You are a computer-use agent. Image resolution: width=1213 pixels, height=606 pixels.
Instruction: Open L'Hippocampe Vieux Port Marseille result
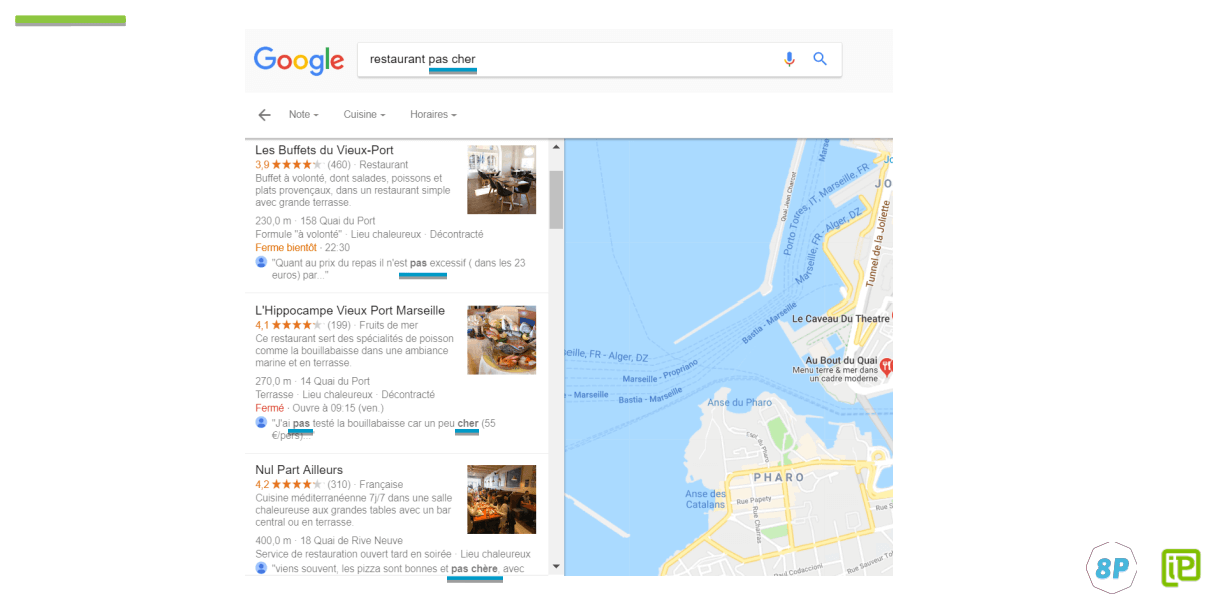(x=350, y=310)
